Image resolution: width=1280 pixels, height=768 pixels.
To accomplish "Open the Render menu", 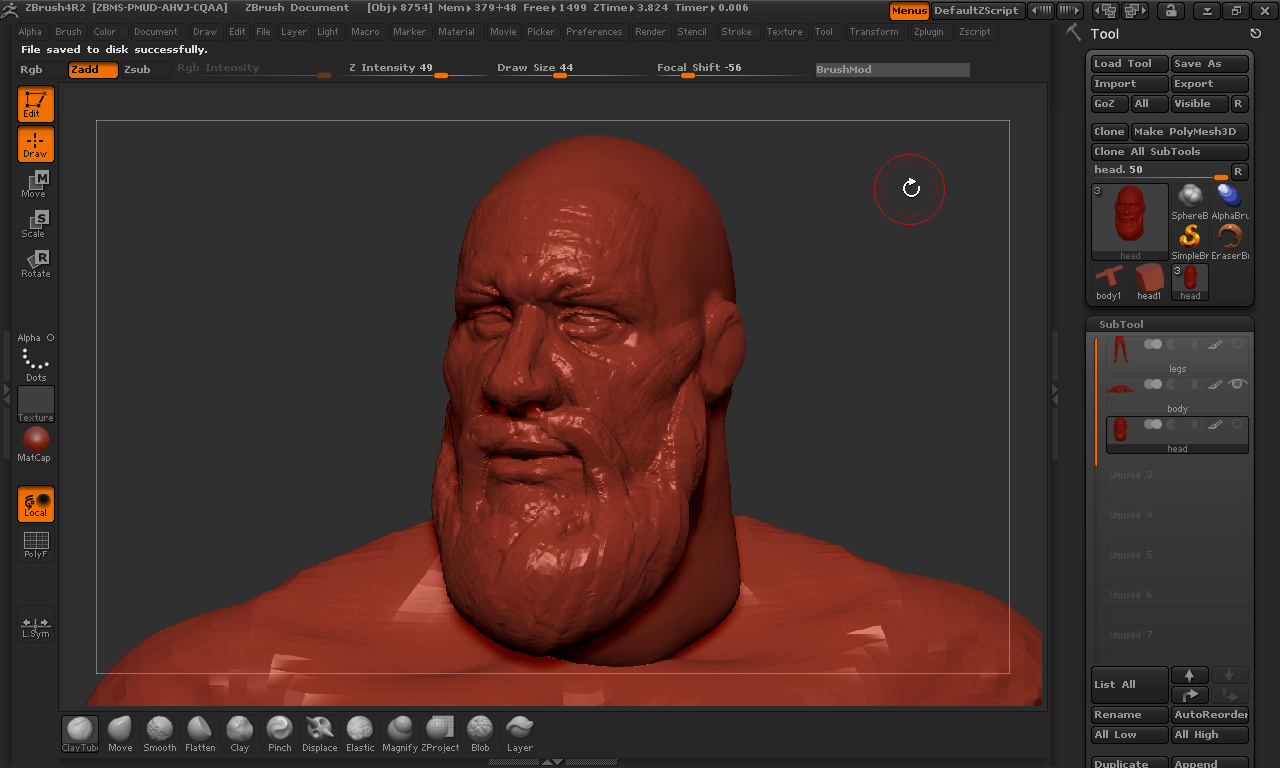I will (x=650, y=32).
